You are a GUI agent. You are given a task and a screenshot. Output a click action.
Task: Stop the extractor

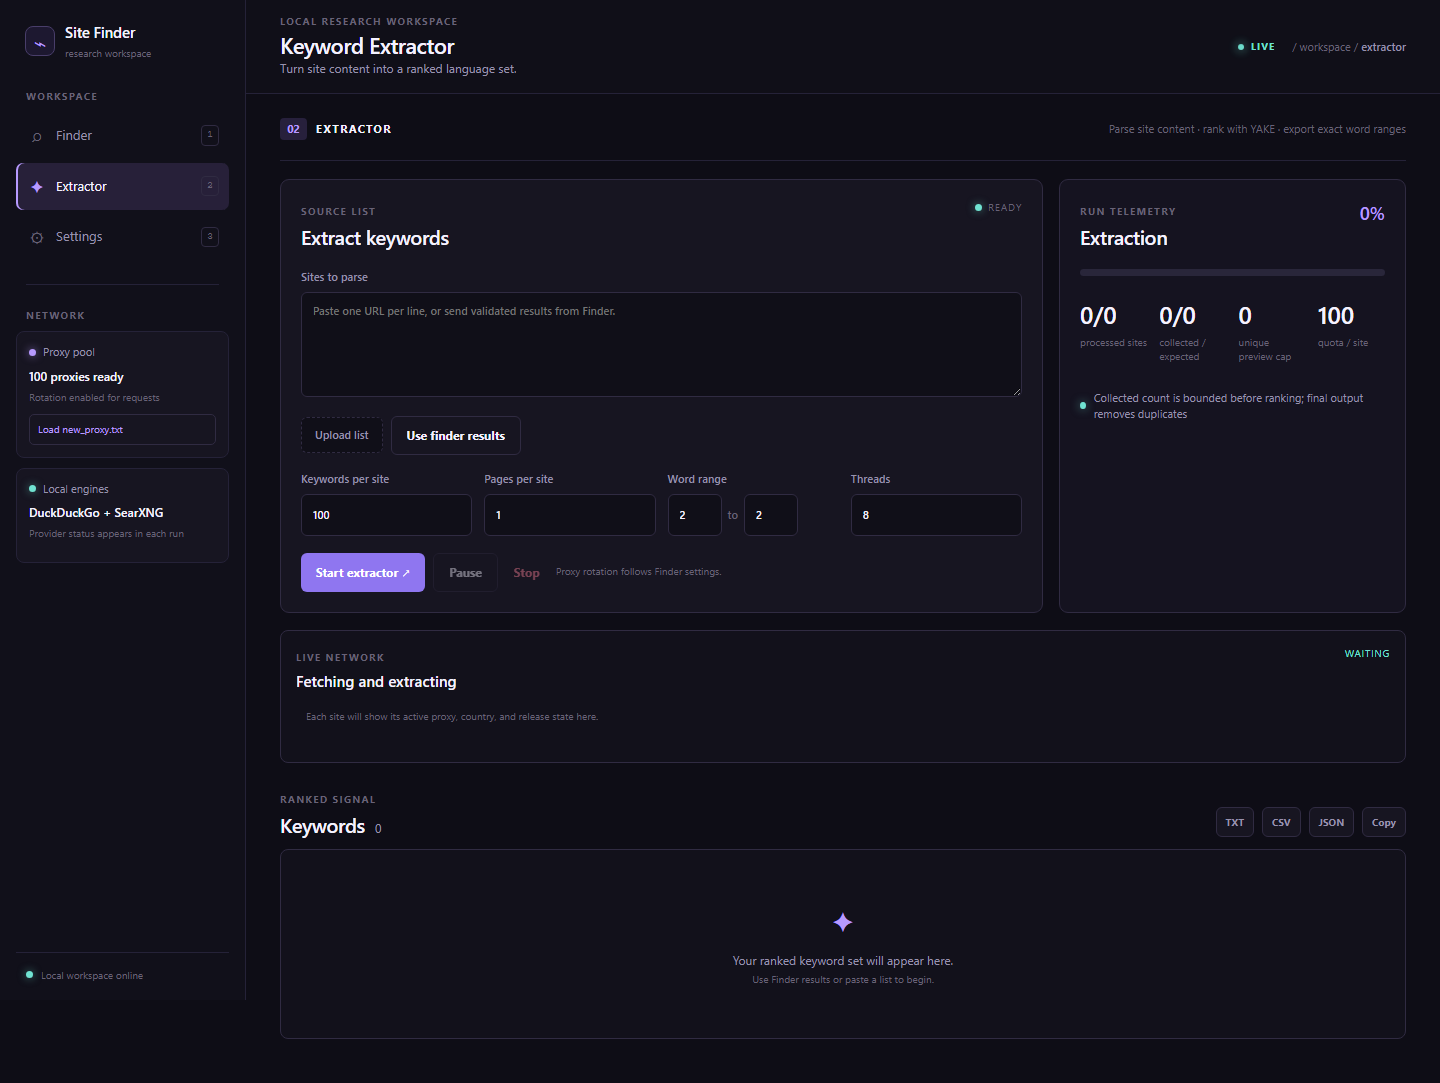[526, 573]
